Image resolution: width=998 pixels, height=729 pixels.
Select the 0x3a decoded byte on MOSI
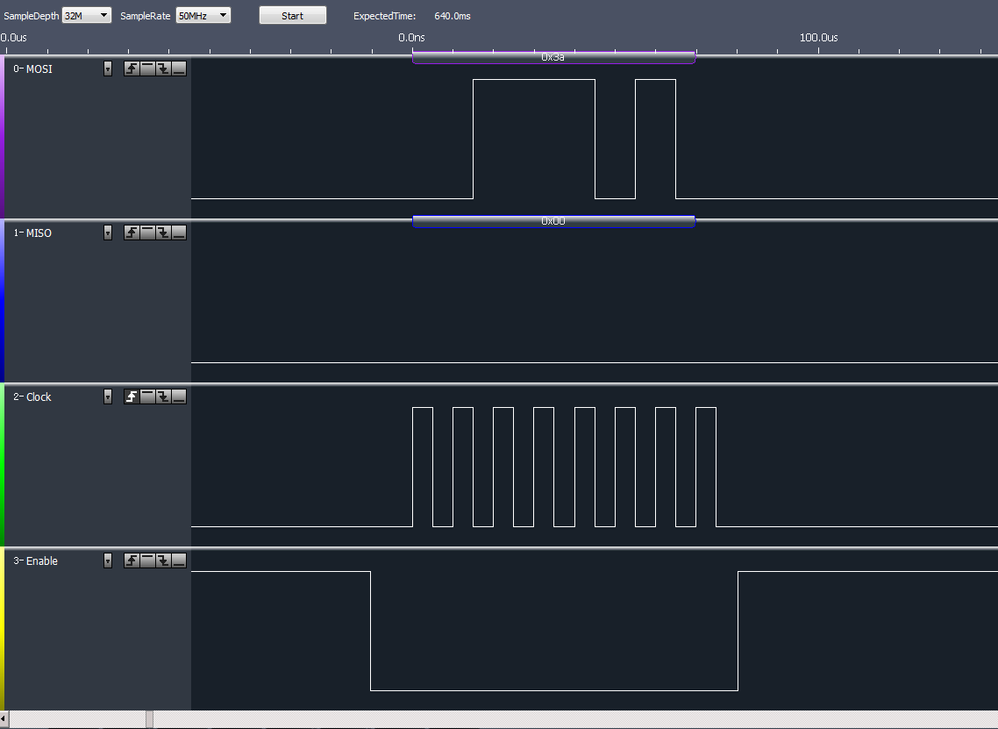tap(553, 57)
